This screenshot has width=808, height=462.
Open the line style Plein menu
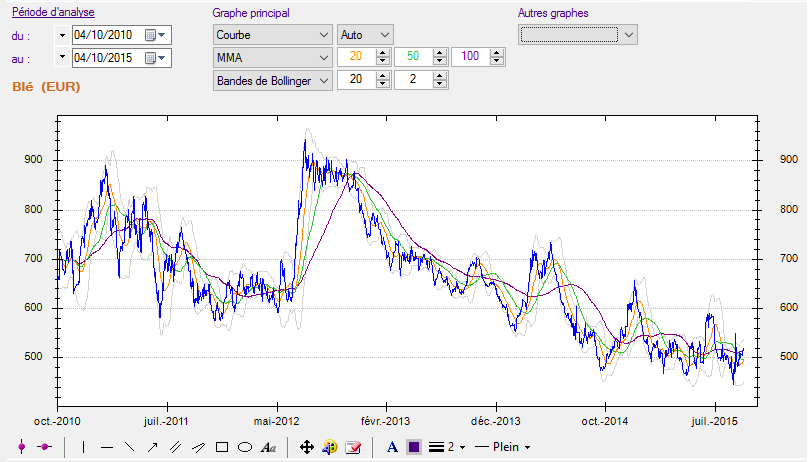(x=502, y=447)
